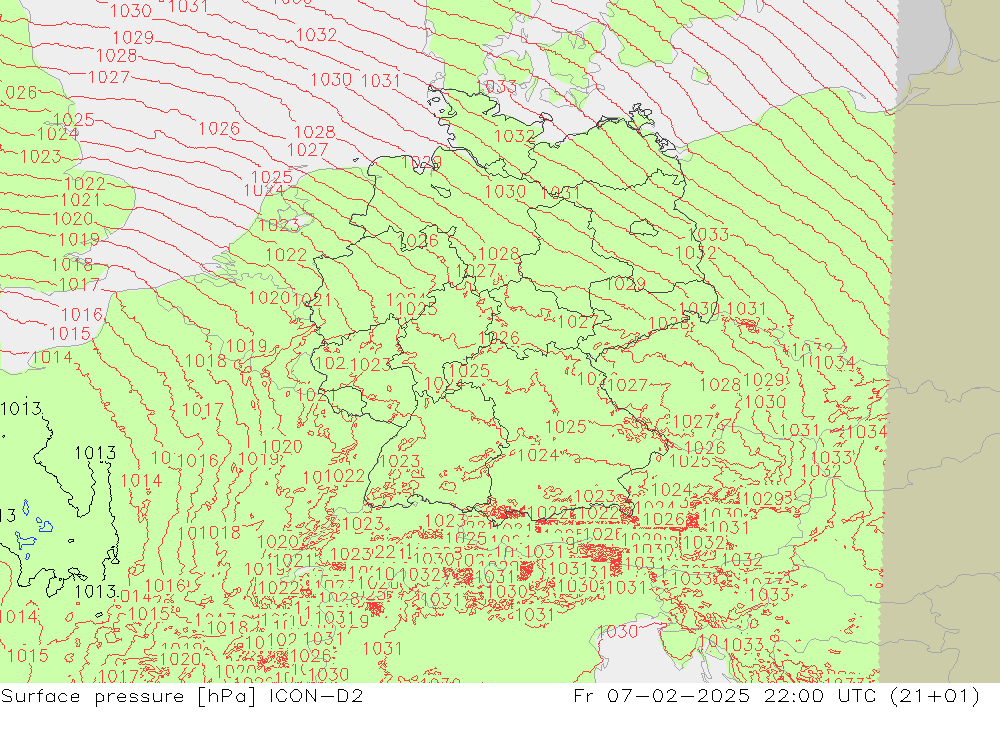Click the "Surface pressure [hPa] ICON-D2" caption

[182, 696]
